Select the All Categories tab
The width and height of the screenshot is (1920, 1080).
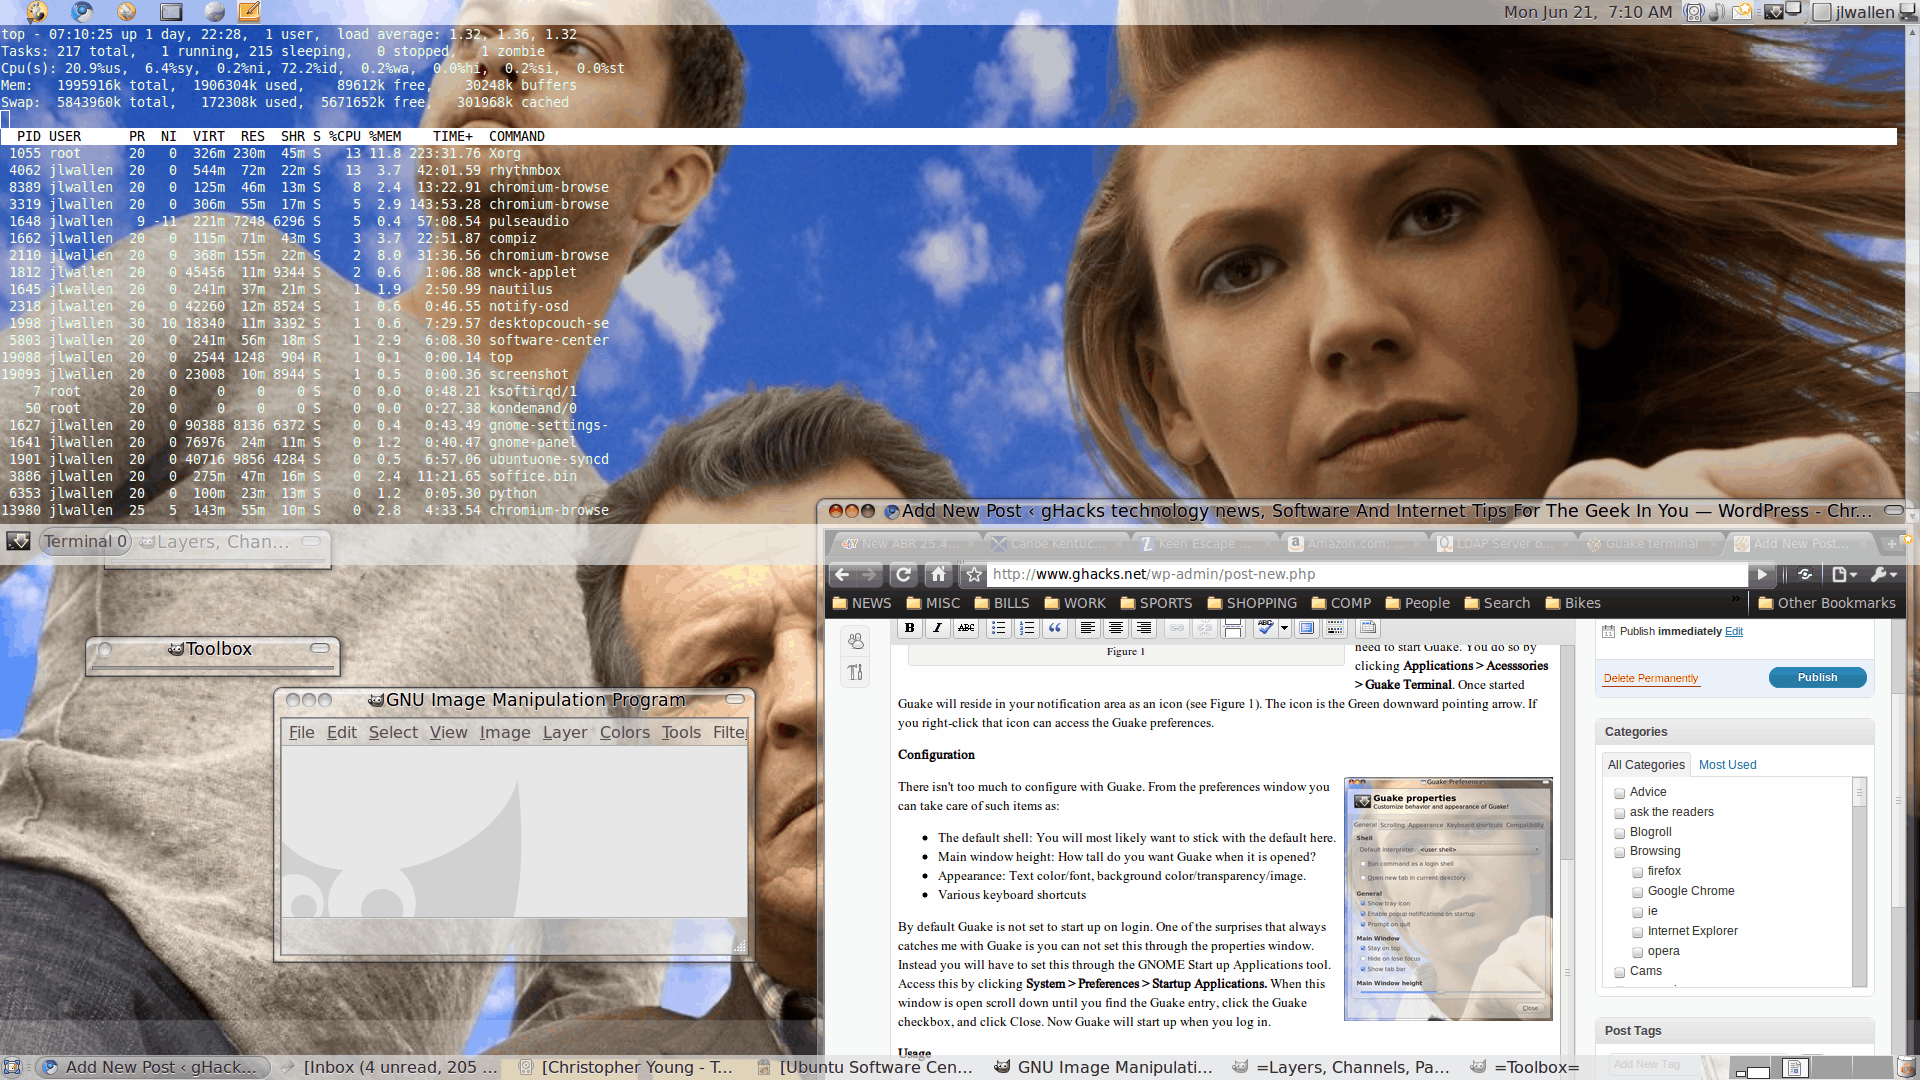(1646, 765)
